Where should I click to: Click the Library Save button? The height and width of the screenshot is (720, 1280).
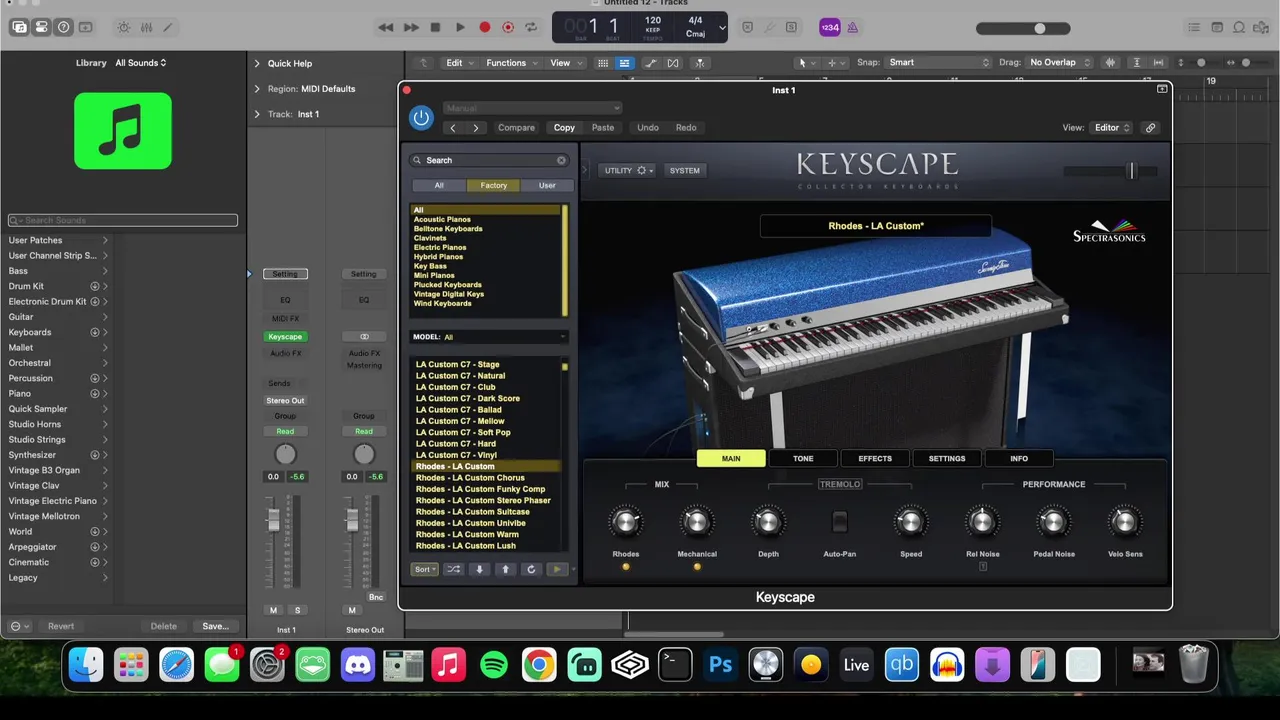pos(215,626)
